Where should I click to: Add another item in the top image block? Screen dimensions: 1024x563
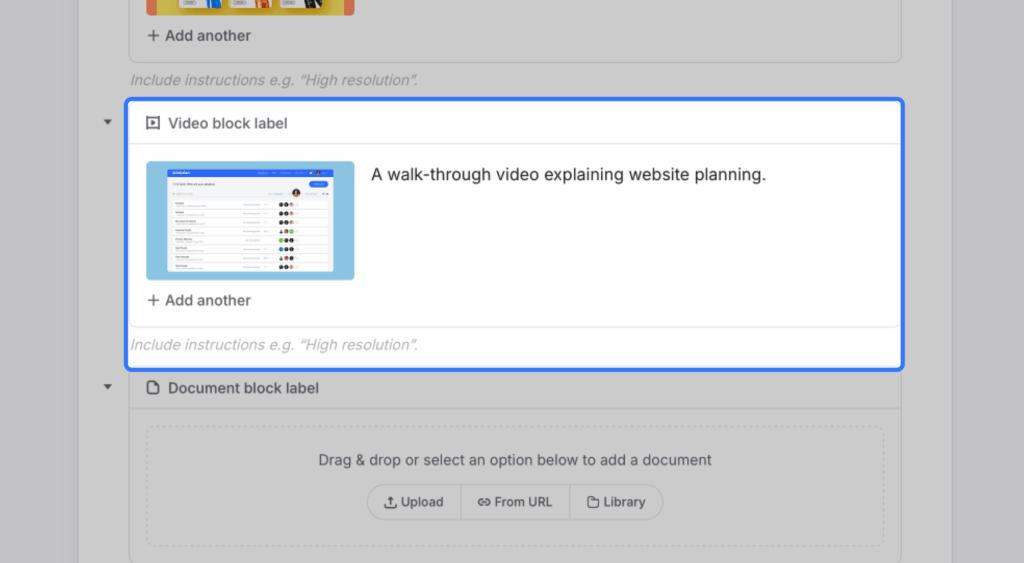pyautogui.click(x=199, y=36)
